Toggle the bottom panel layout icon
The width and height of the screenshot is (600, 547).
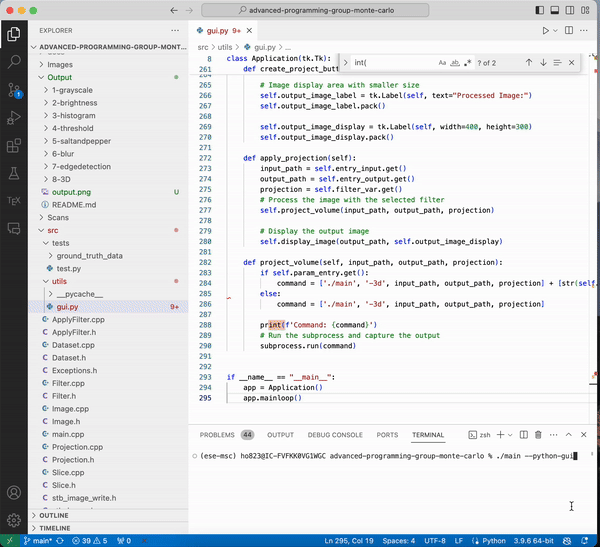[x=554, y=10]
